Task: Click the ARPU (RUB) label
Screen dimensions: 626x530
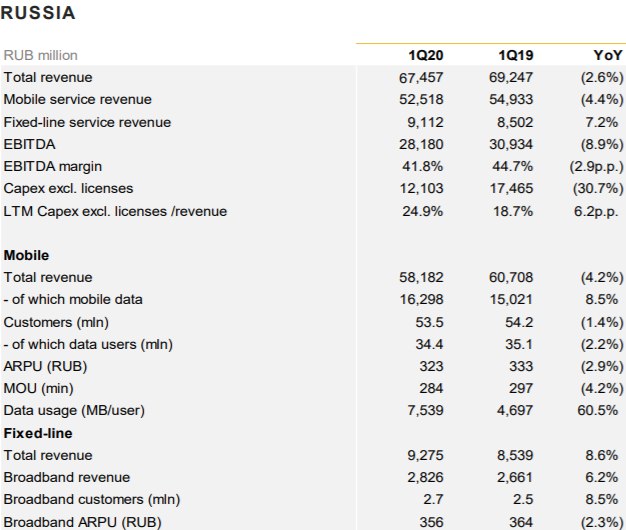Action: 45,366
